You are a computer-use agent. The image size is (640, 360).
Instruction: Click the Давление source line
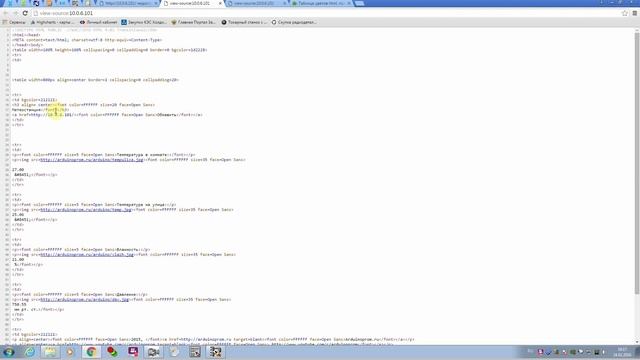coord(80,295)
